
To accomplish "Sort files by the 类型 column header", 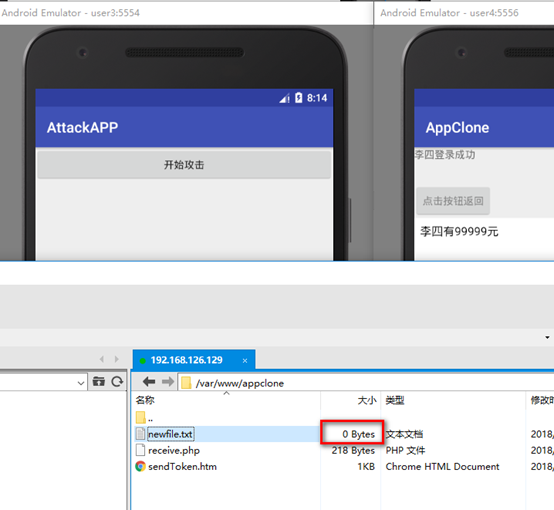I will point(395,400).
